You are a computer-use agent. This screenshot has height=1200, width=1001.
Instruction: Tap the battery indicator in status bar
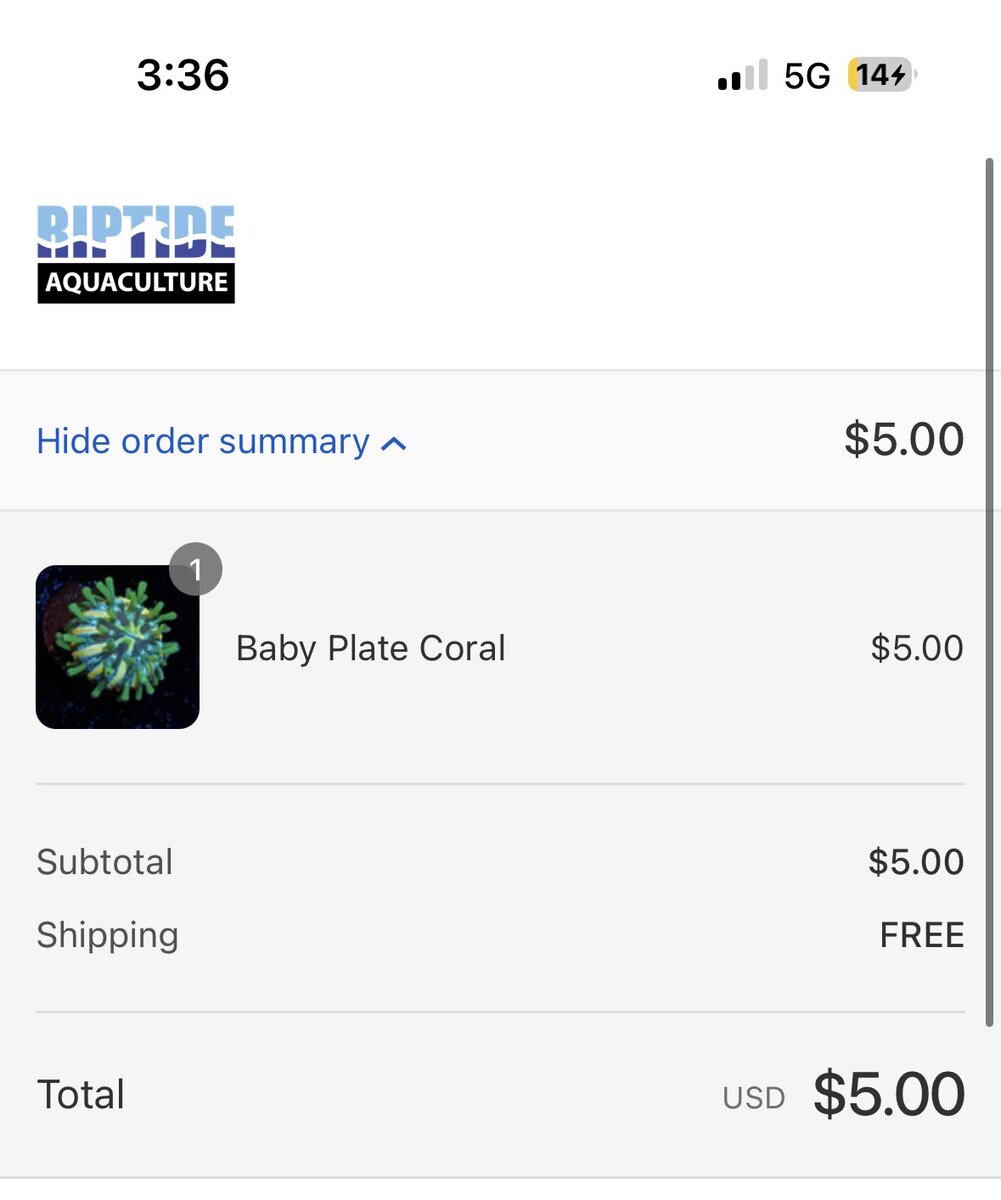point(881,76)
